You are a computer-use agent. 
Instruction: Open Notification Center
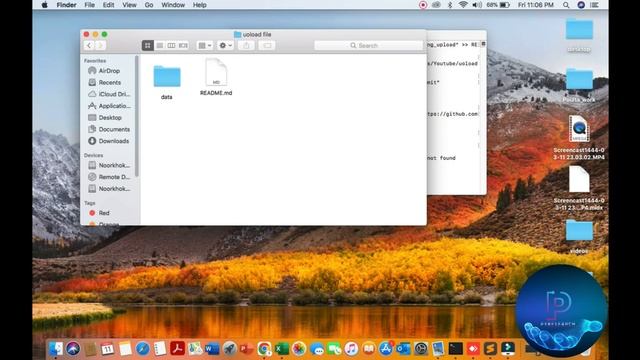pos(594,5)
